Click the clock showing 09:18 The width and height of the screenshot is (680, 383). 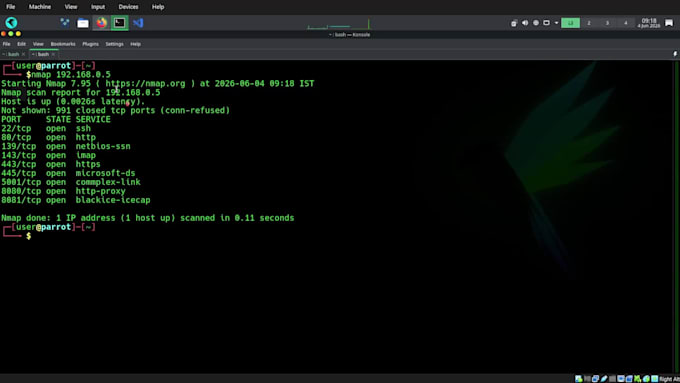tap(649, 23)
